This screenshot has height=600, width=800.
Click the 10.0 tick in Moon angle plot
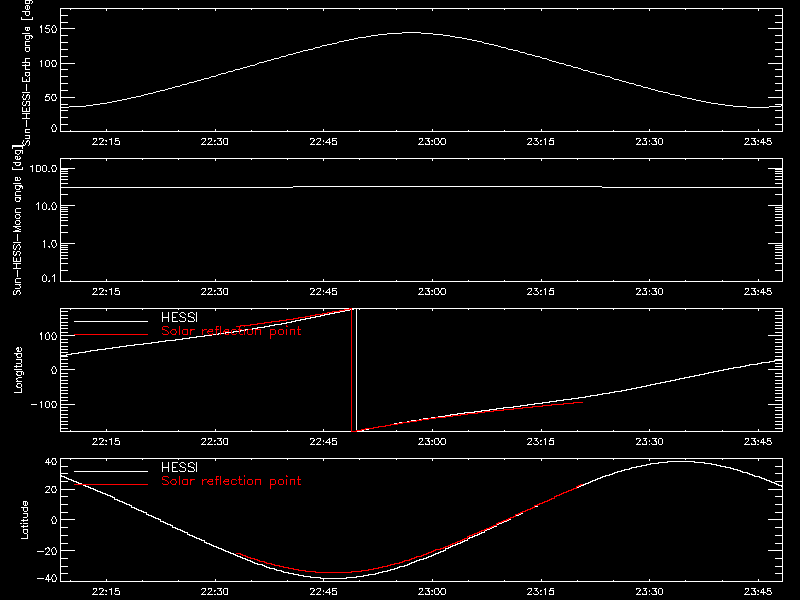coord(46,207)
